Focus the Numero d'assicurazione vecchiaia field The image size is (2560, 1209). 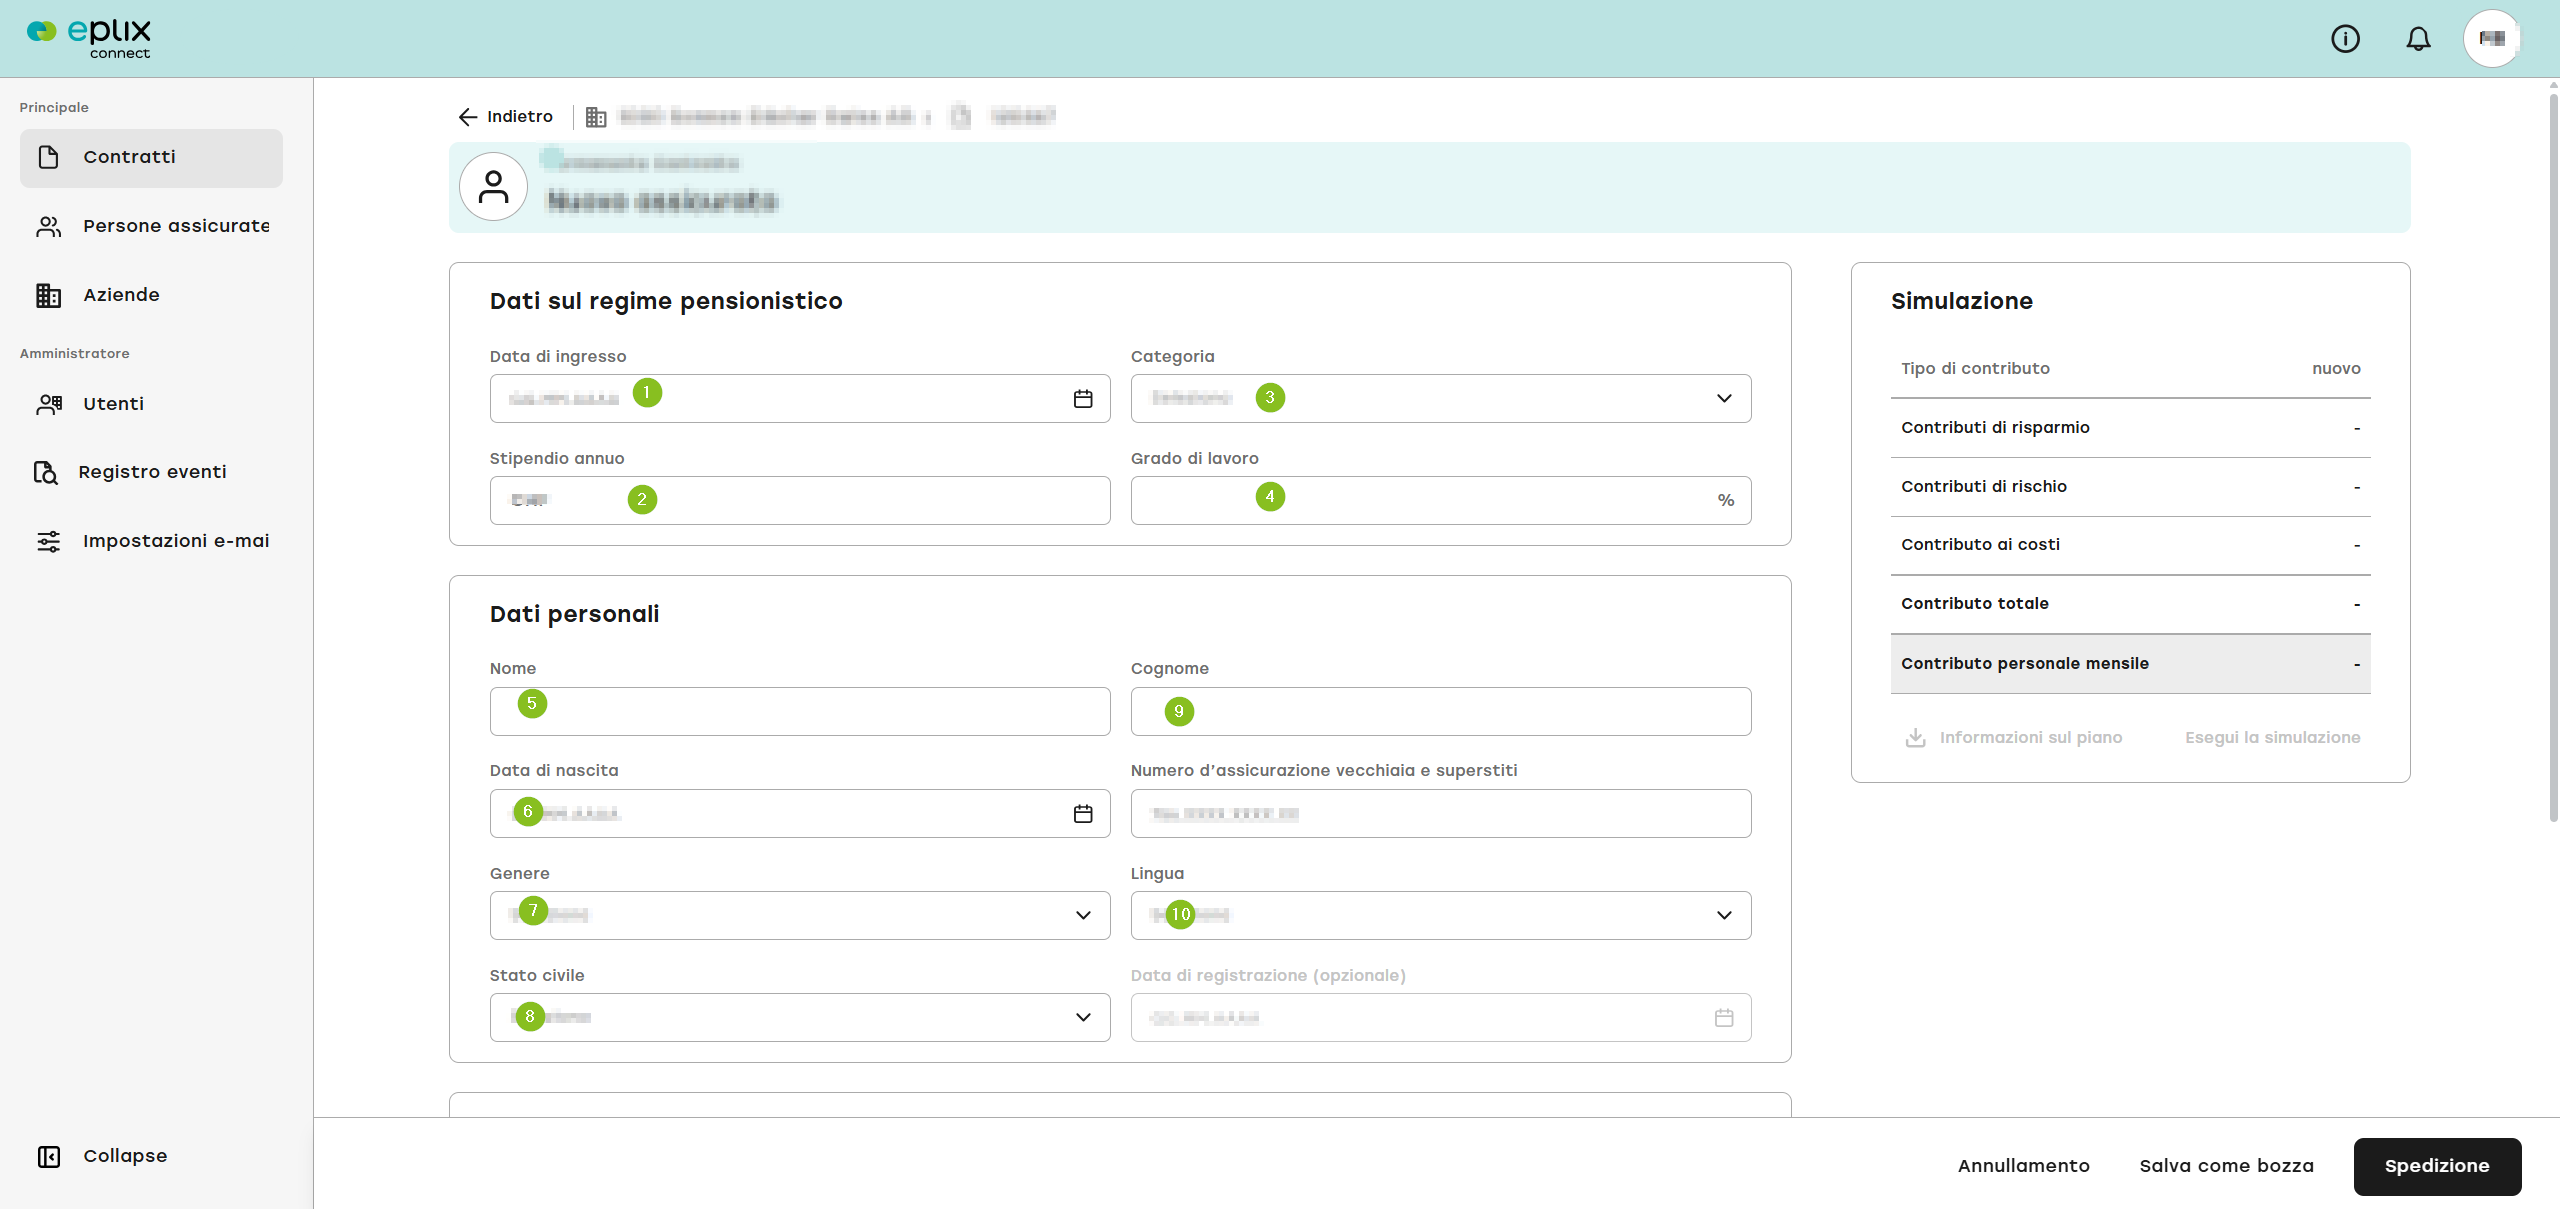(x=1441, y=814)
